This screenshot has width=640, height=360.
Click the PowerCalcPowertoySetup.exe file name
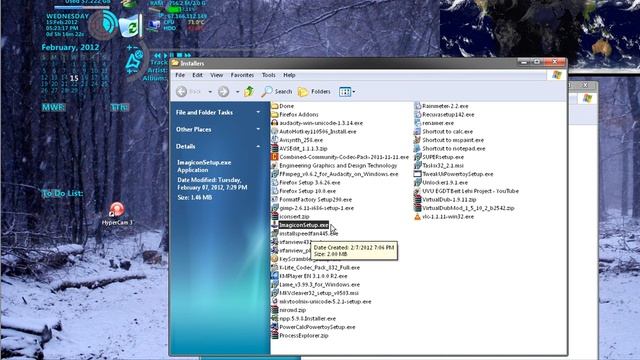pos(317,327)
